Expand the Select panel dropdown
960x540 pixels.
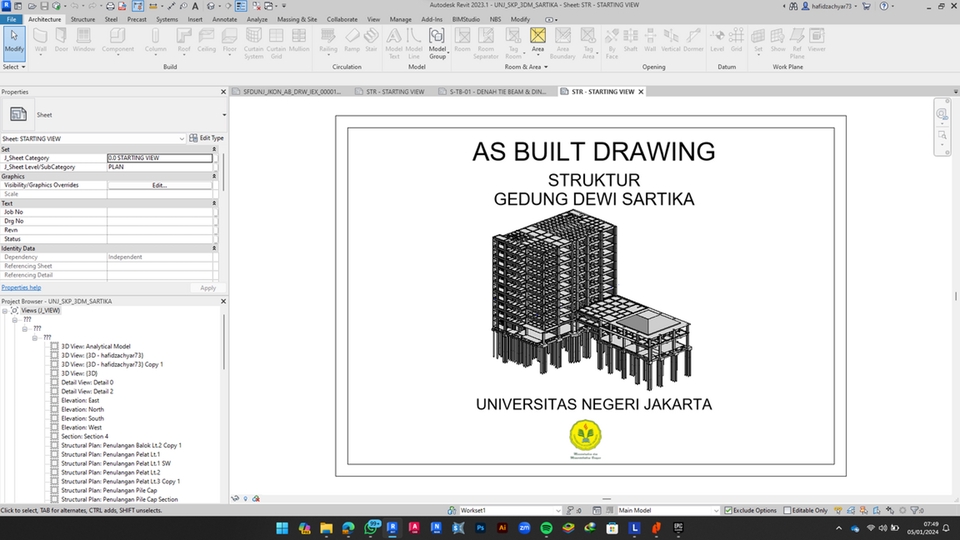[14, 67]
